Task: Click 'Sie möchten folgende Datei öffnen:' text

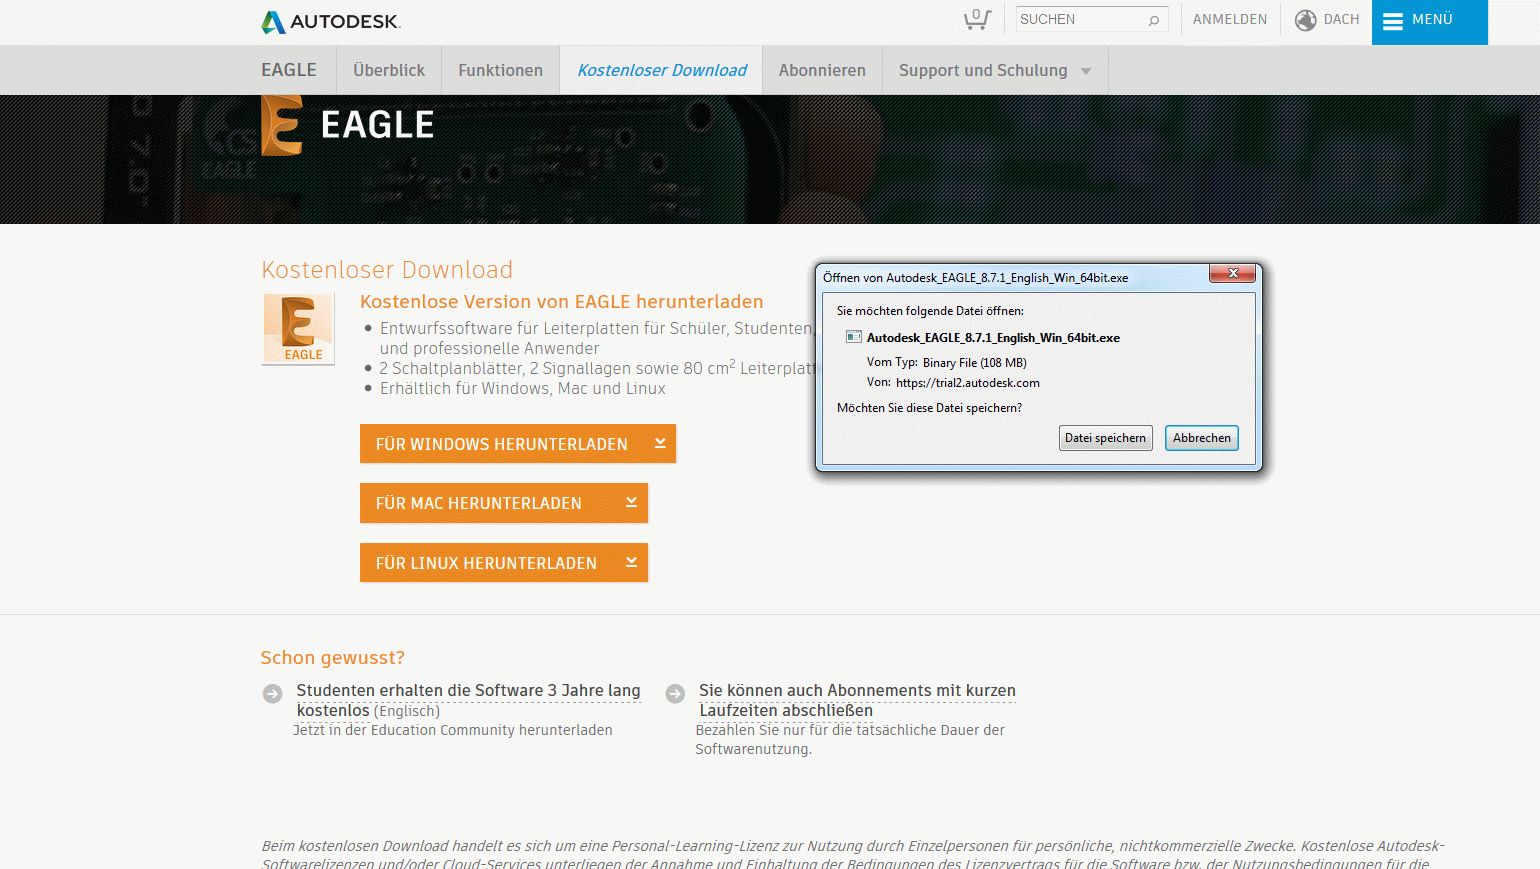Action: [930, 311]
